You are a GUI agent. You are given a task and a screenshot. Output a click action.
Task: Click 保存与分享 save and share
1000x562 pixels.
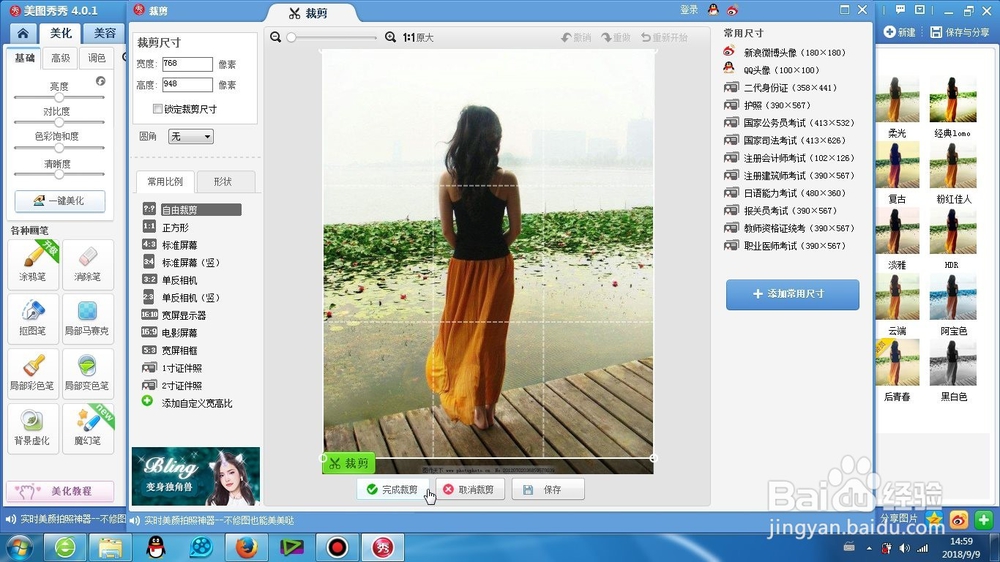point(960,32)
